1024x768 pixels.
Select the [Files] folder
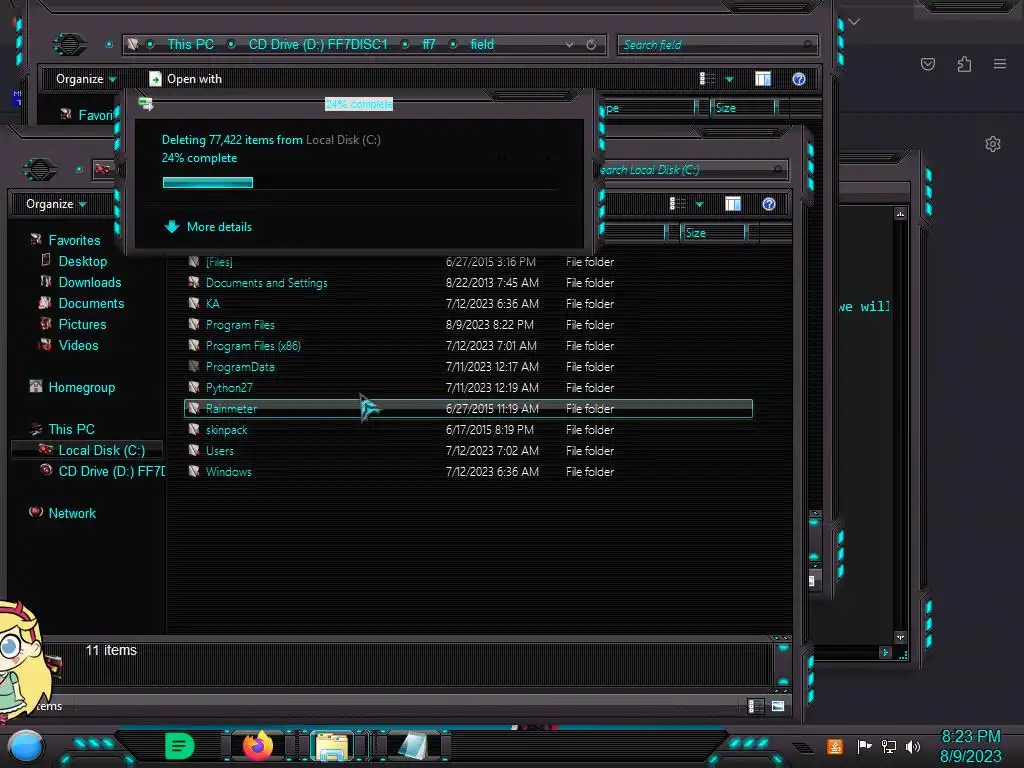pos(219,262)
